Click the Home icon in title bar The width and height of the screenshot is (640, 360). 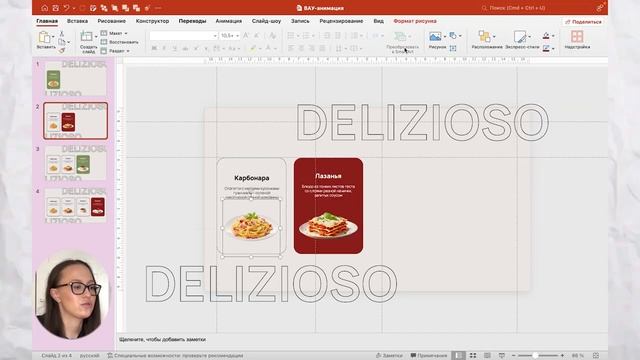click(44, 8)
